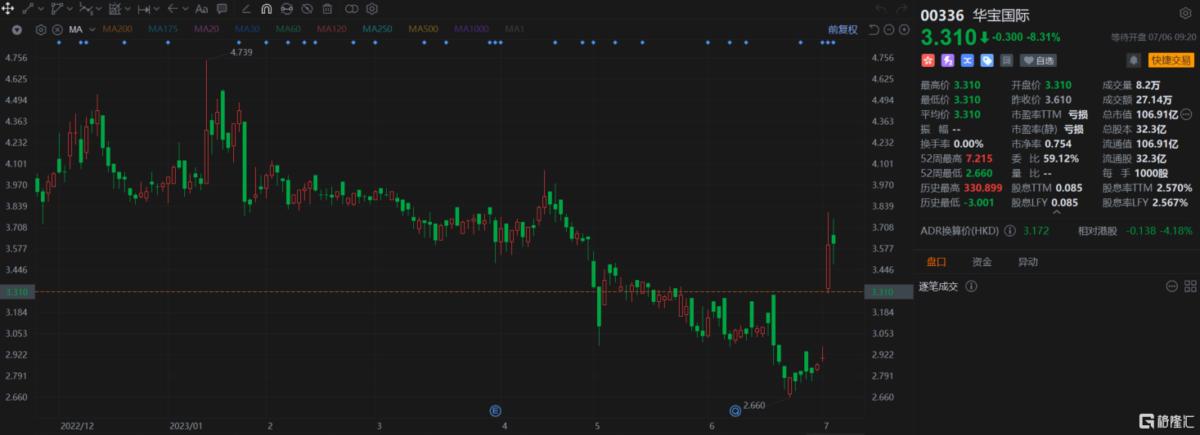Open drawing toolbar settings hexagon icon
This screenshot has width=1200, height=435.
pyautogui.click(x=371, y=9)
